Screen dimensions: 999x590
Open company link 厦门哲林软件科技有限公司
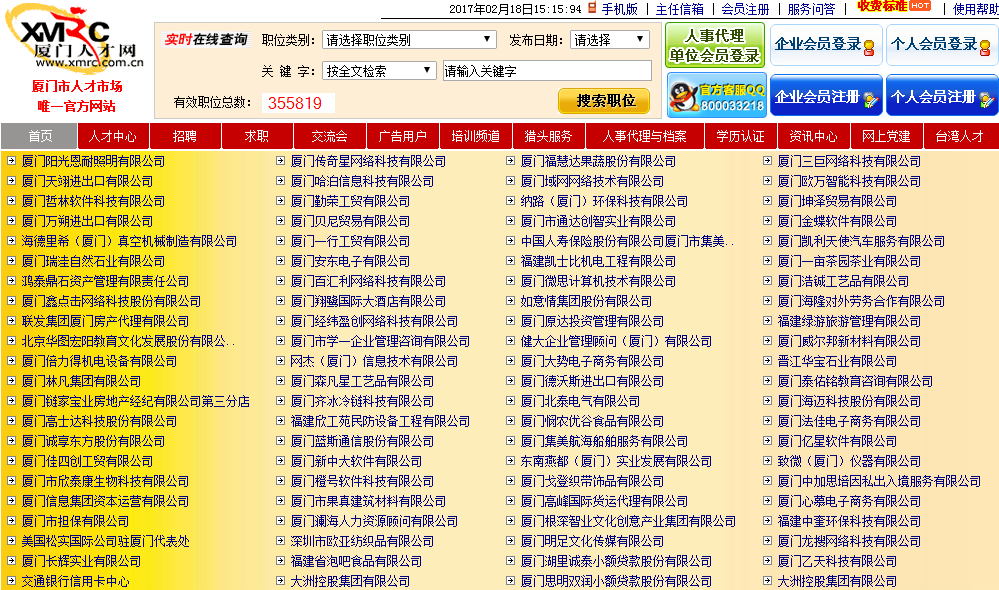[x=93, y=201]
